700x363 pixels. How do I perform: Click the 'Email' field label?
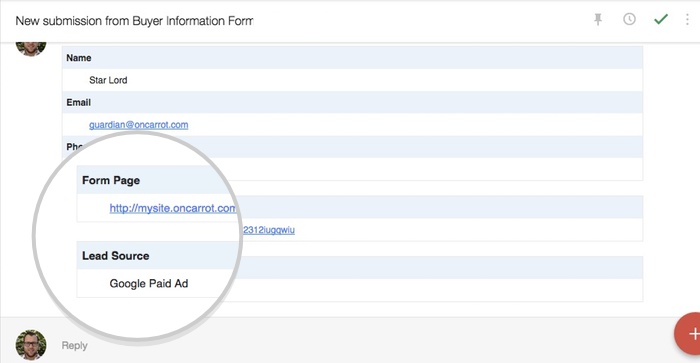coord(79,102)
